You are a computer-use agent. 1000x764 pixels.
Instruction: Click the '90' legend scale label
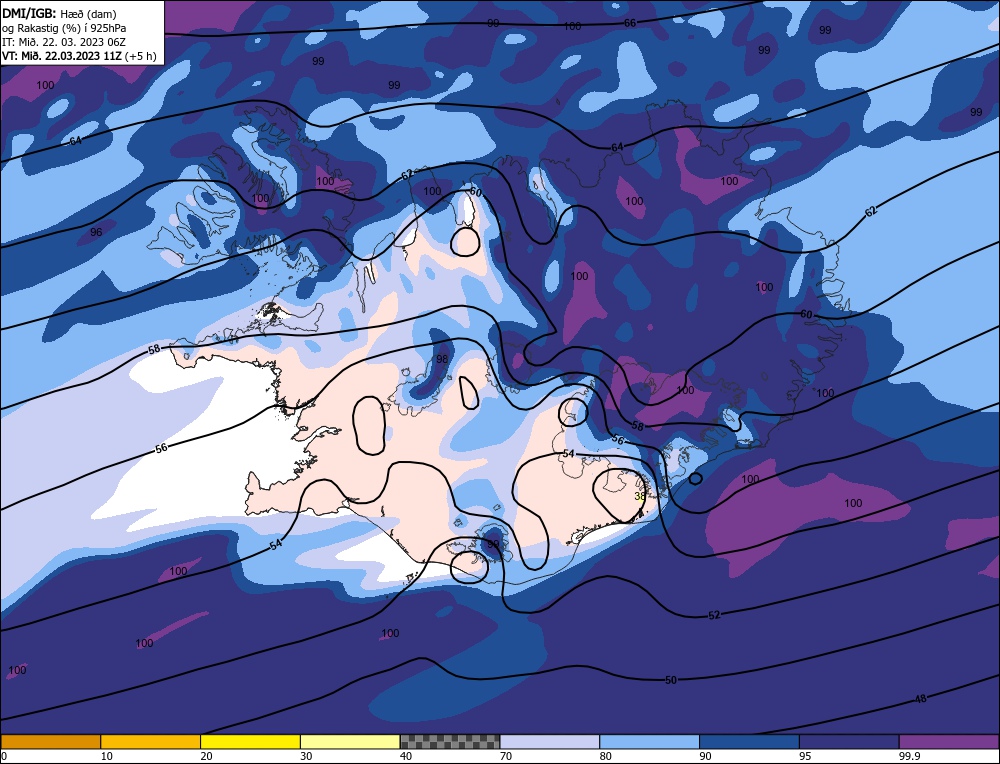tap(705, 756)
